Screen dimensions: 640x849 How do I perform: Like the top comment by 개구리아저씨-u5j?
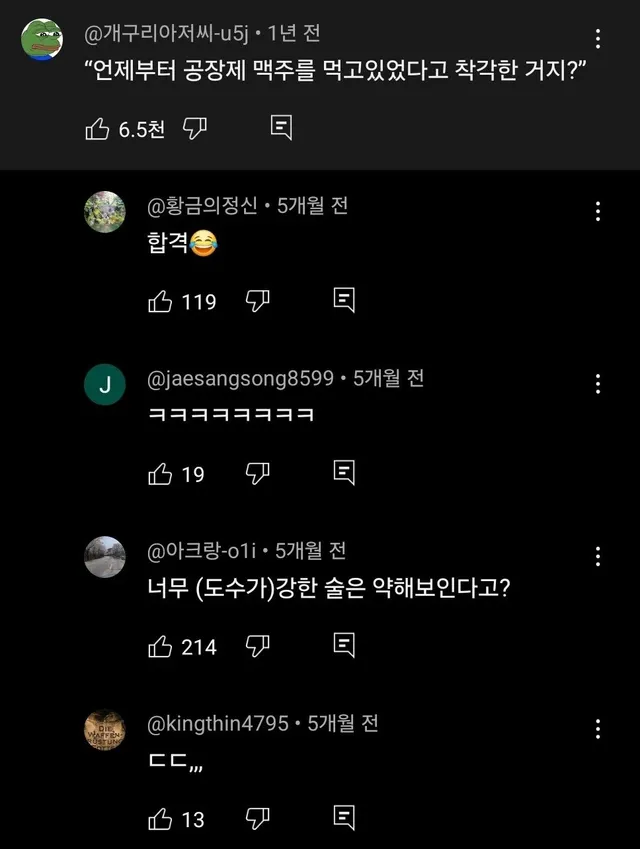coord(98,128)
